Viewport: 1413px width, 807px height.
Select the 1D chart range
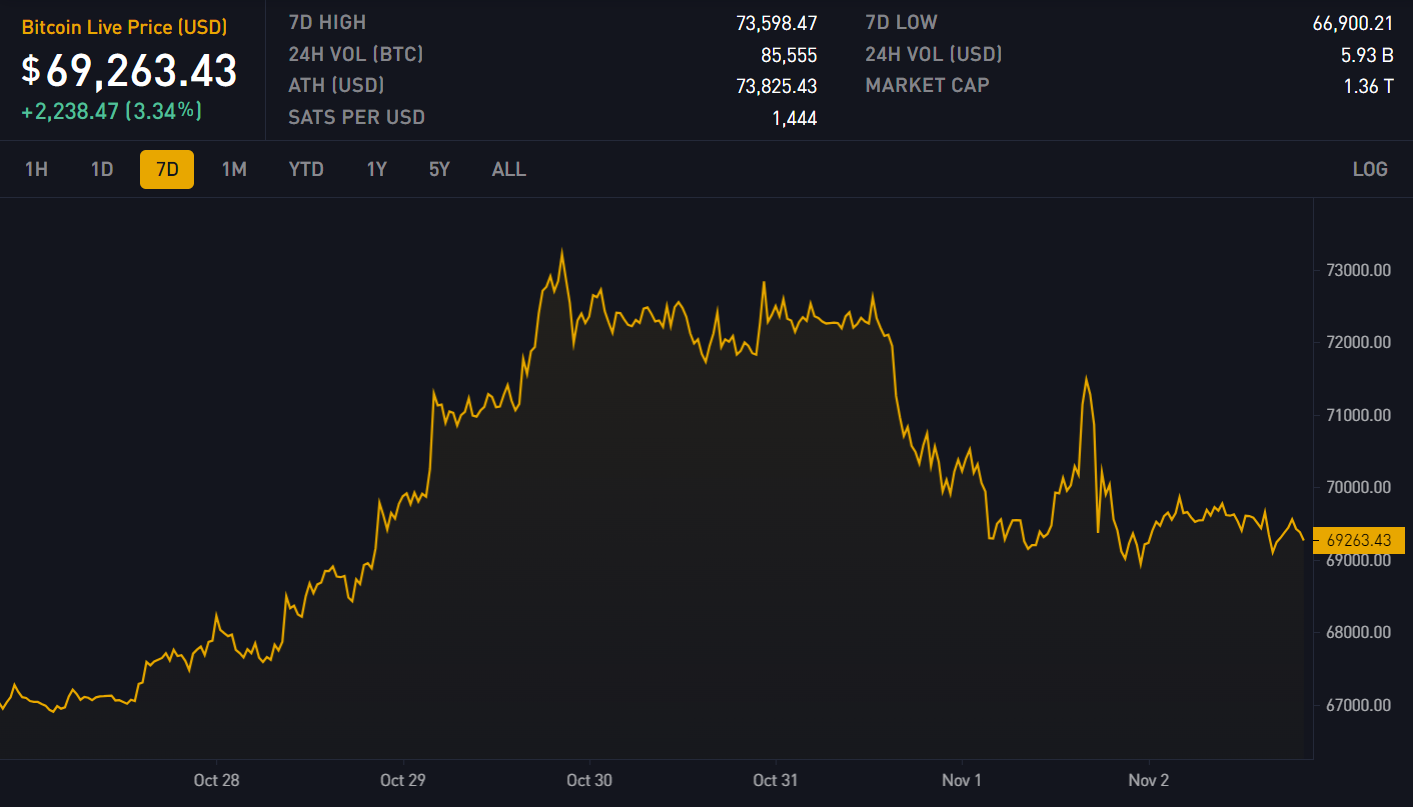pos(102,169)
